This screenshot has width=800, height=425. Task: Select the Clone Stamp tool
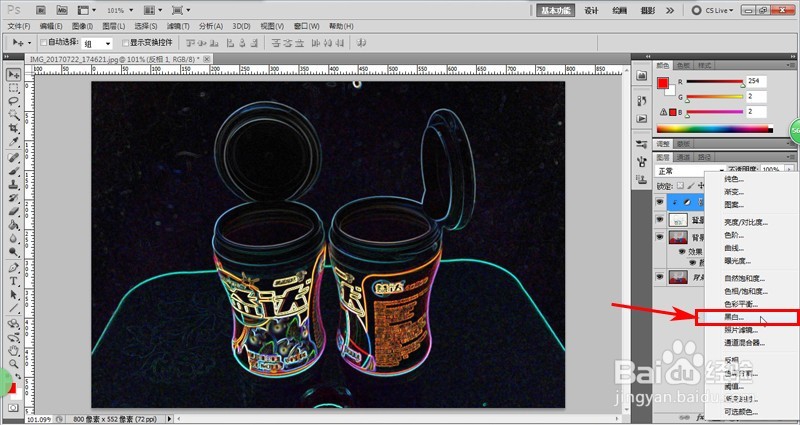(13, 184)
